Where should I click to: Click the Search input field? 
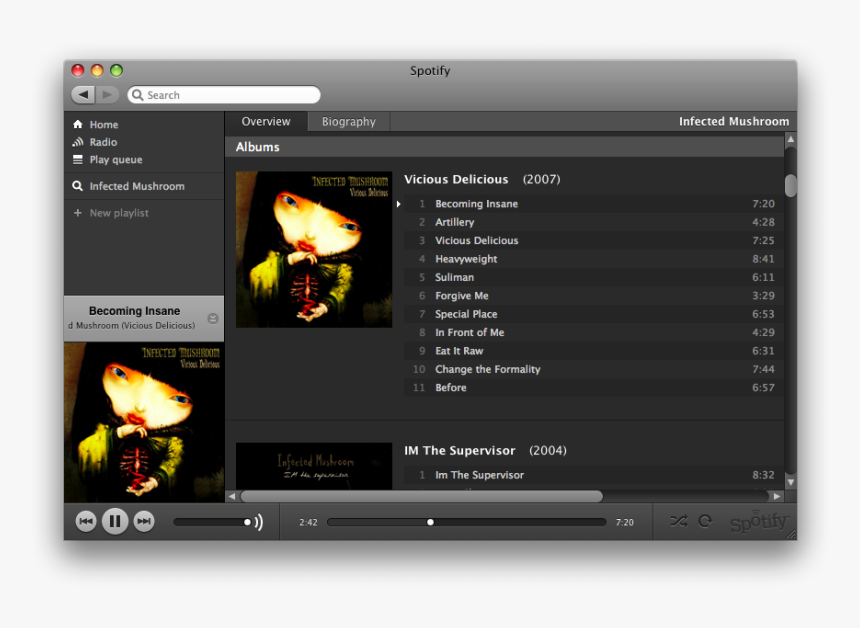tap(224, 95)
